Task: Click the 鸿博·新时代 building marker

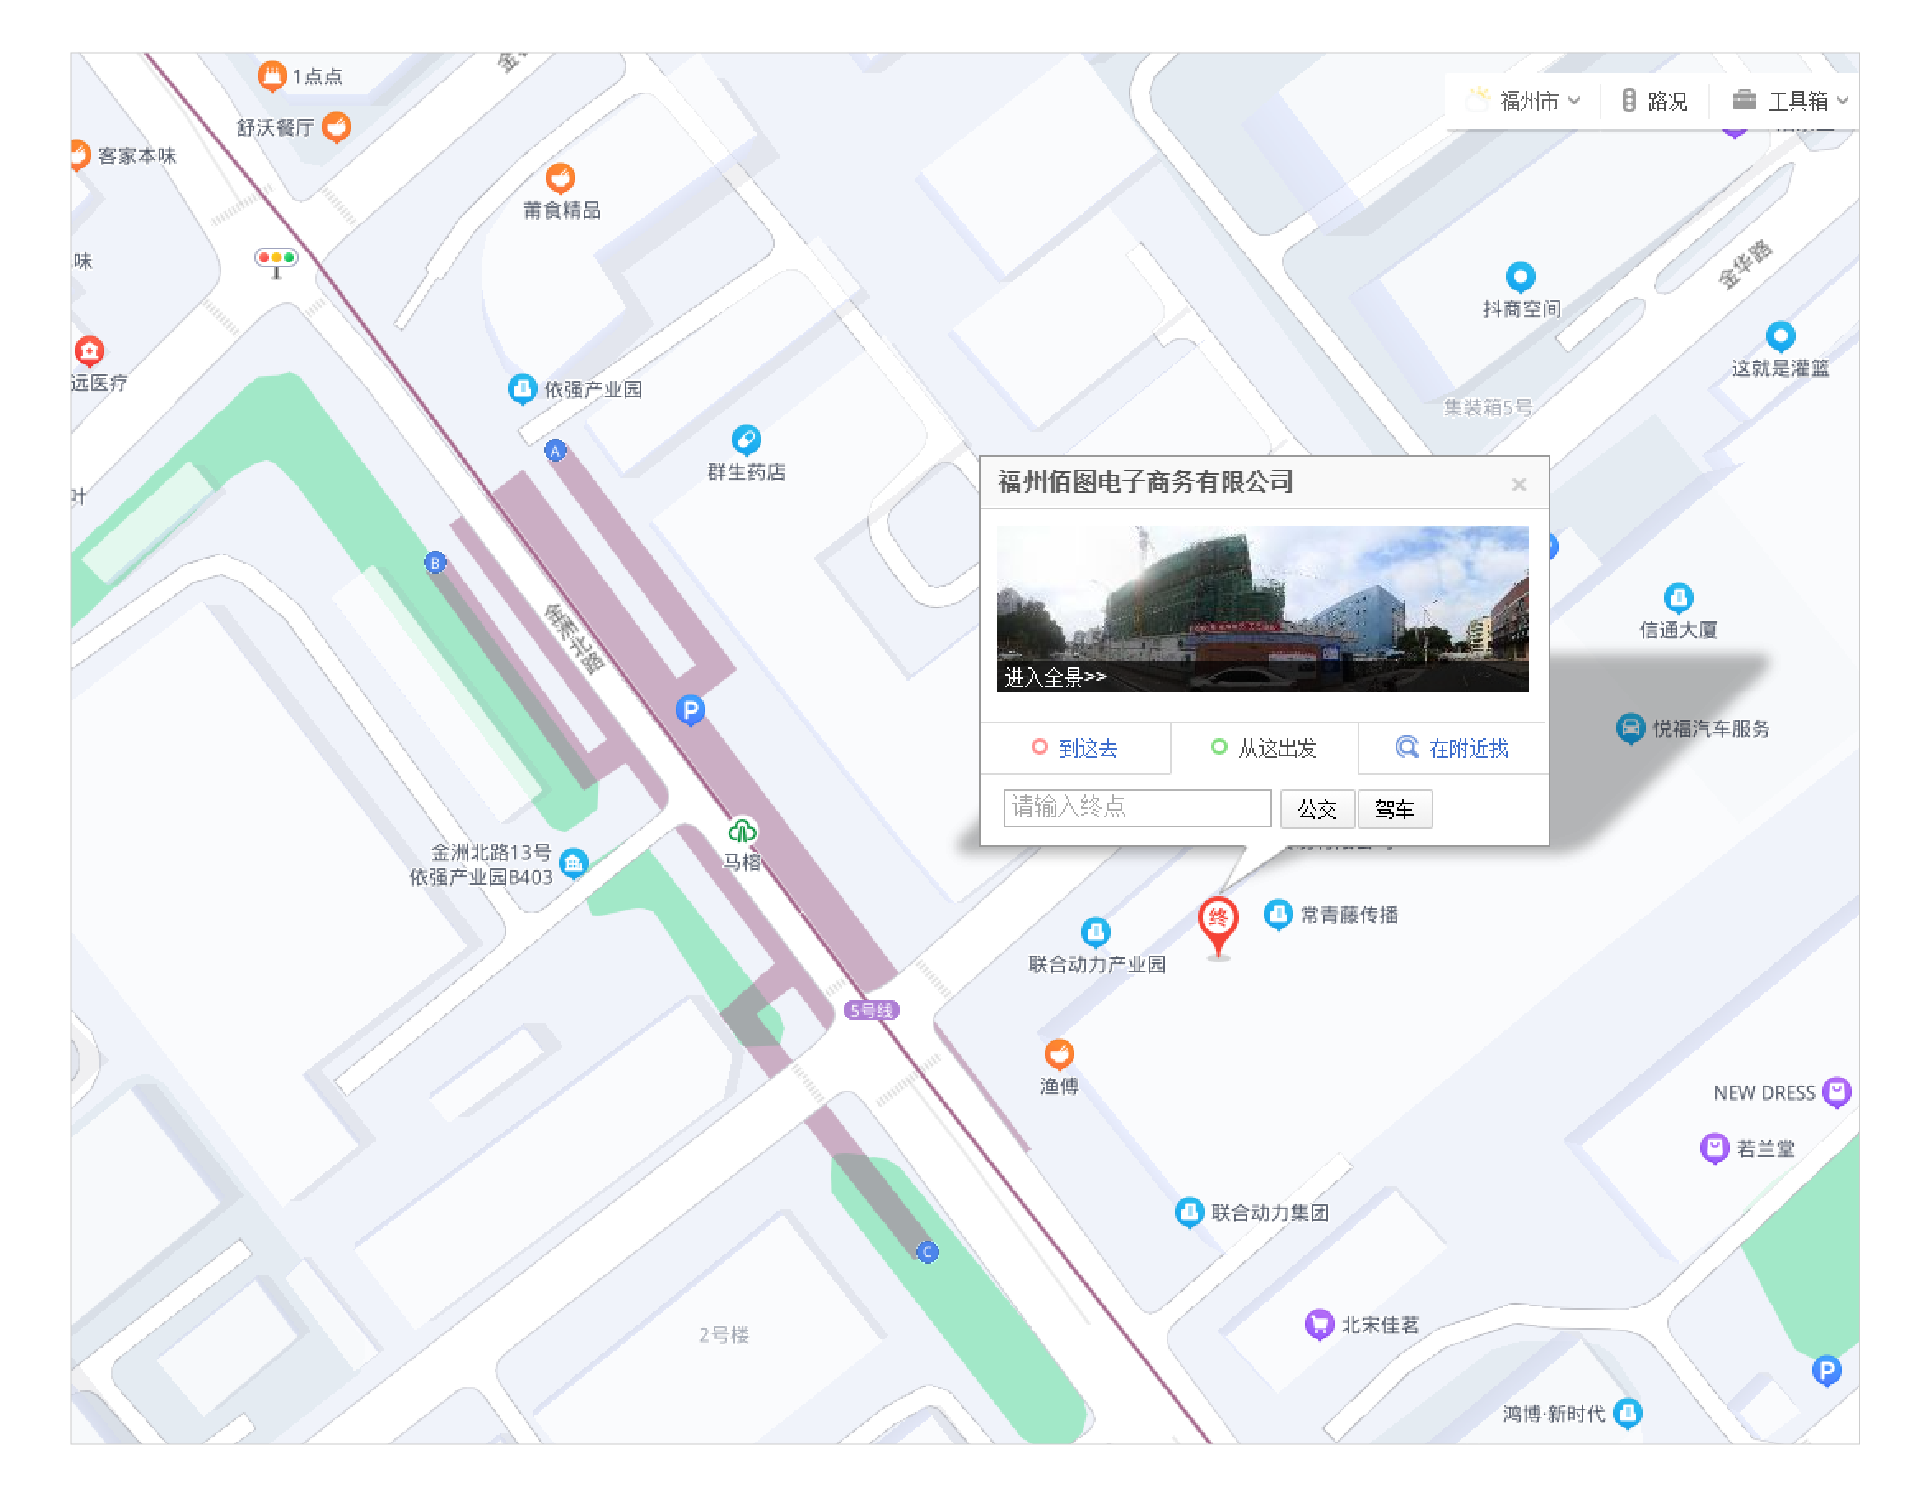Action: (1628, 1413)
